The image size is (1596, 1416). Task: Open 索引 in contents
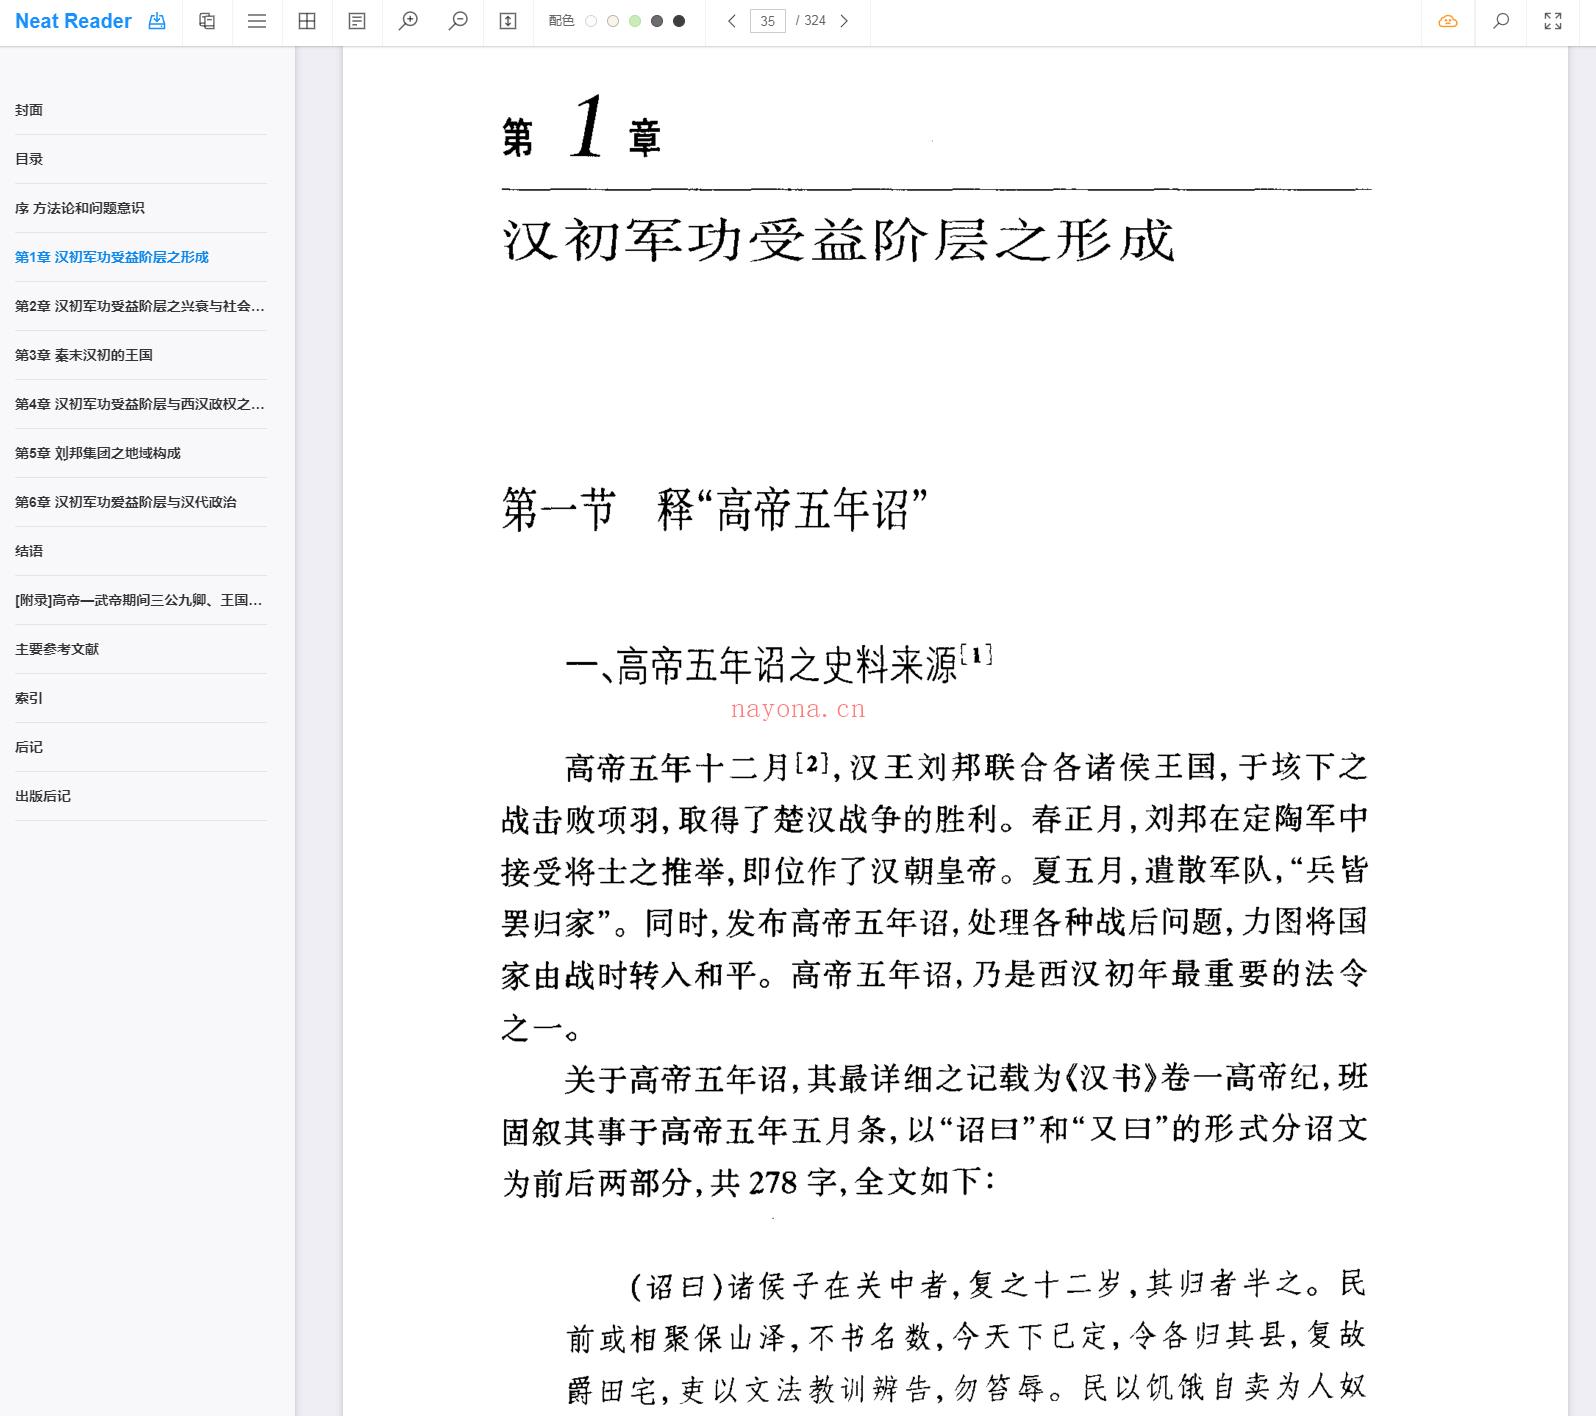[29, 698]
